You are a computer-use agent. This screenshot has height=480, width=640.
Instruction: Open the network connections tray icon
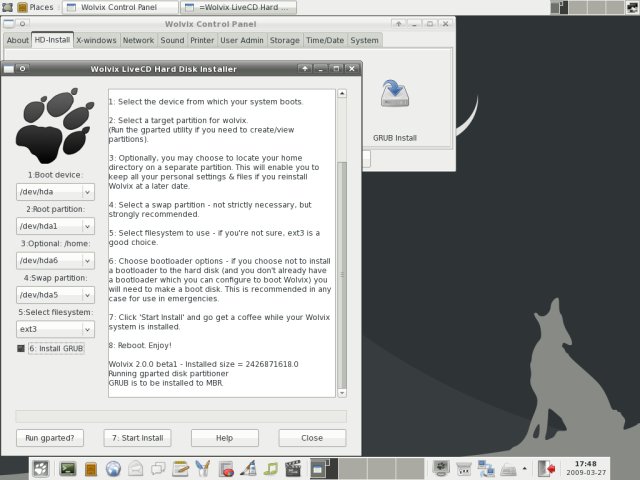coord(486,469)
